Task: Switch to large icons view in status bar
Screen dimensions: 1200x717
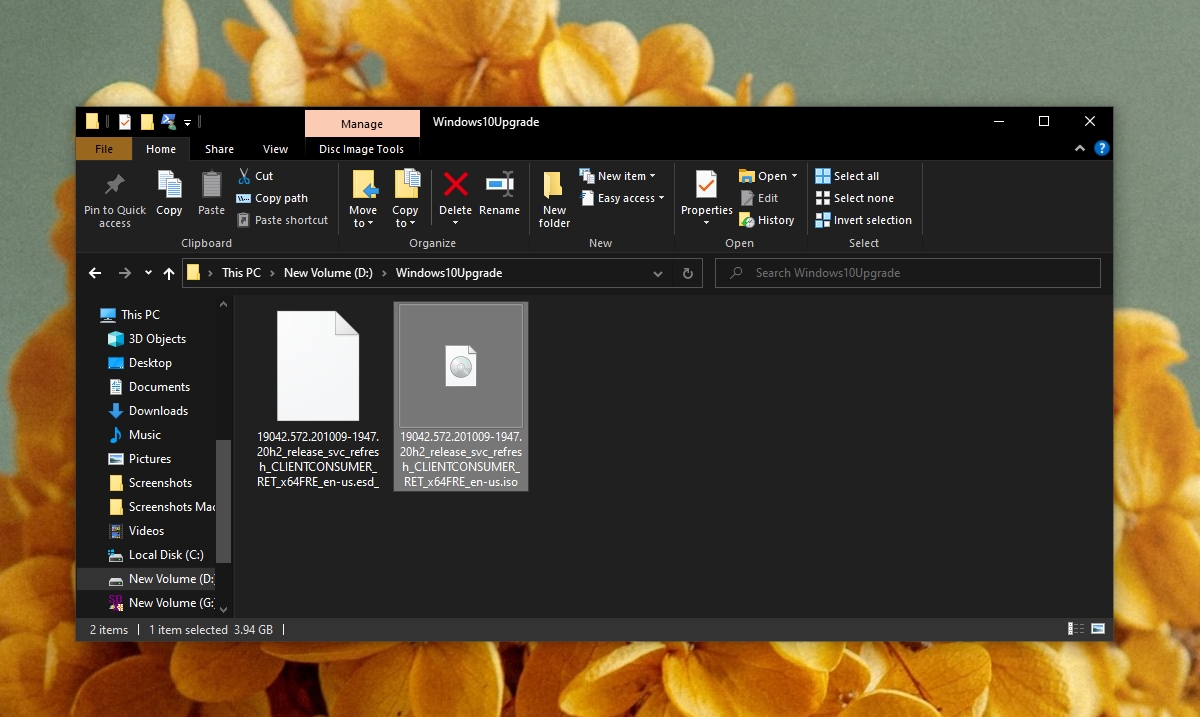Action: pyautogui.click(x=1098, y=629)
